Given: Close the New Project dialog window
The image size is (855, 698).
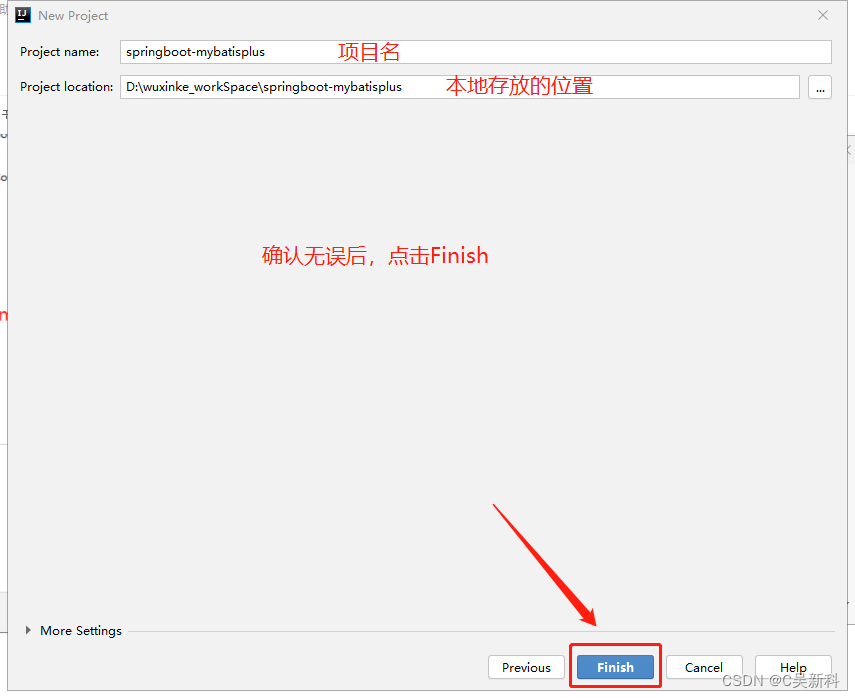Looking at the screenshot, I should click(823, 15).
